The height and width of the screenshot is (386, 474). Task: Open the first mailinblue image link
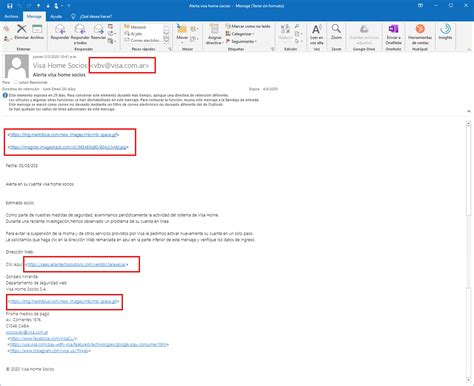point(63,135)
